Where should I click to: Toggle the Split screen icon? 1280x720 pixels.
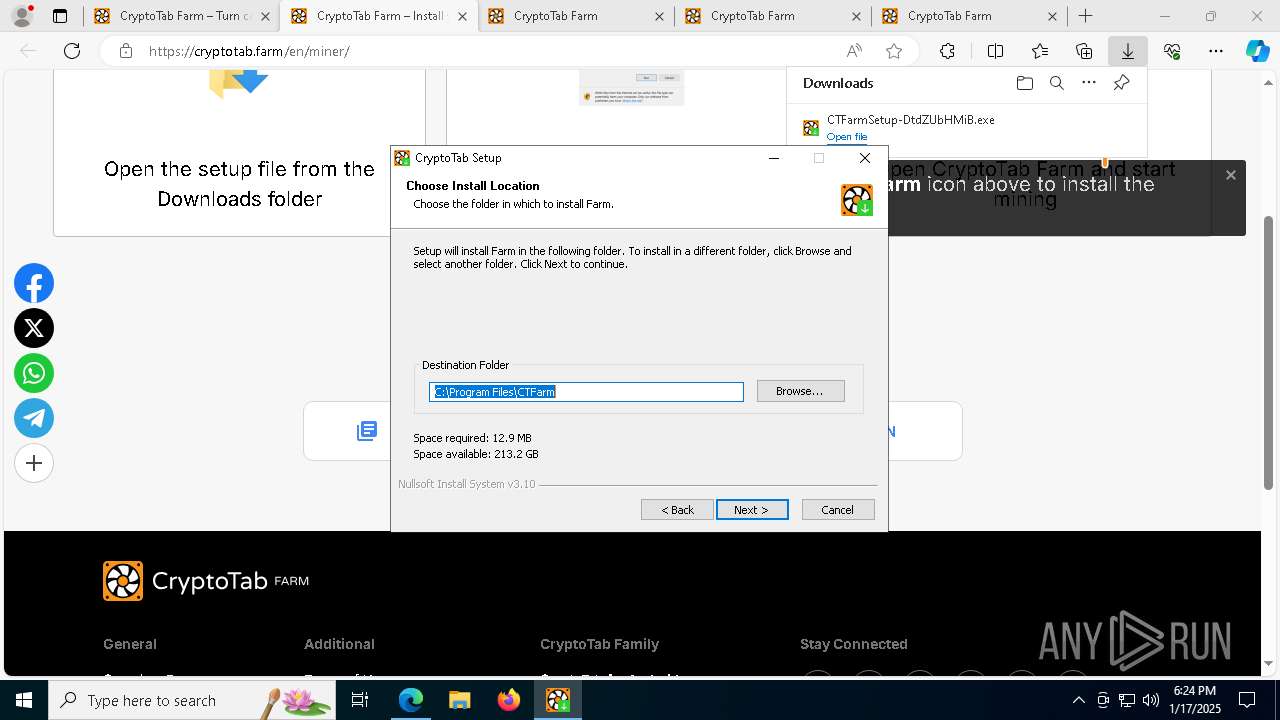pos(995,51)
